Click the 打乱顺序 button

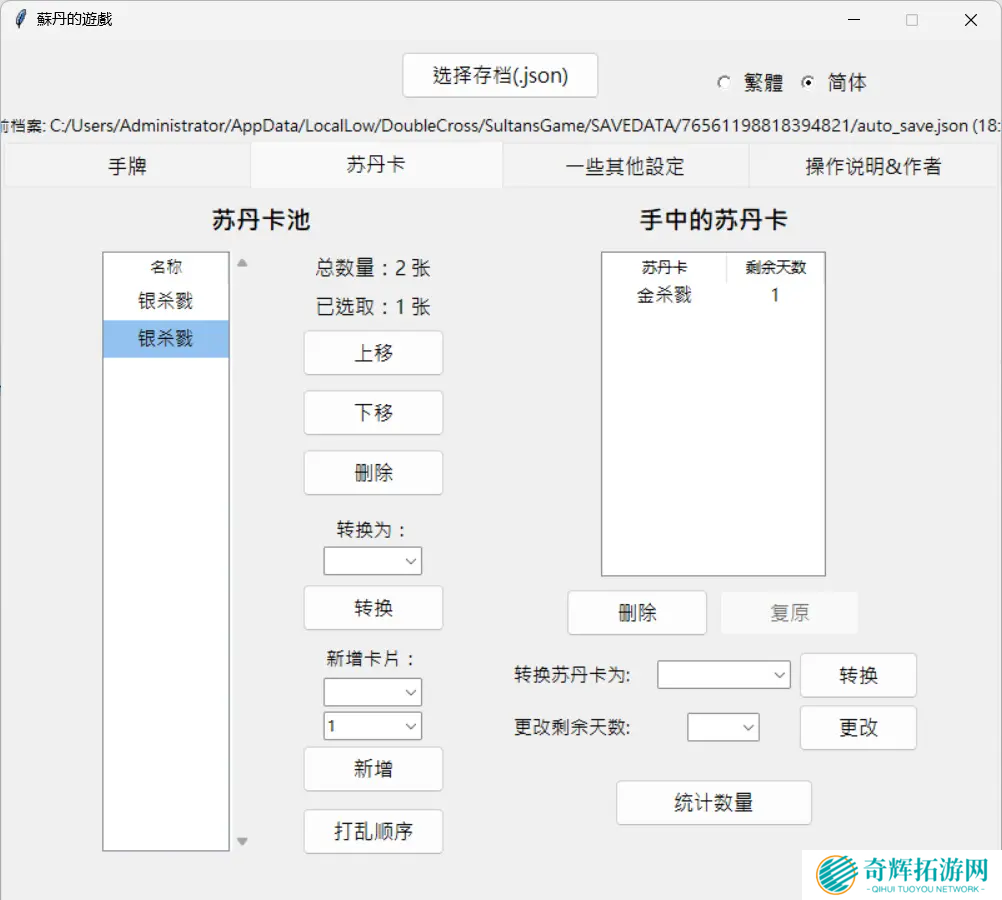pos(373,831)
